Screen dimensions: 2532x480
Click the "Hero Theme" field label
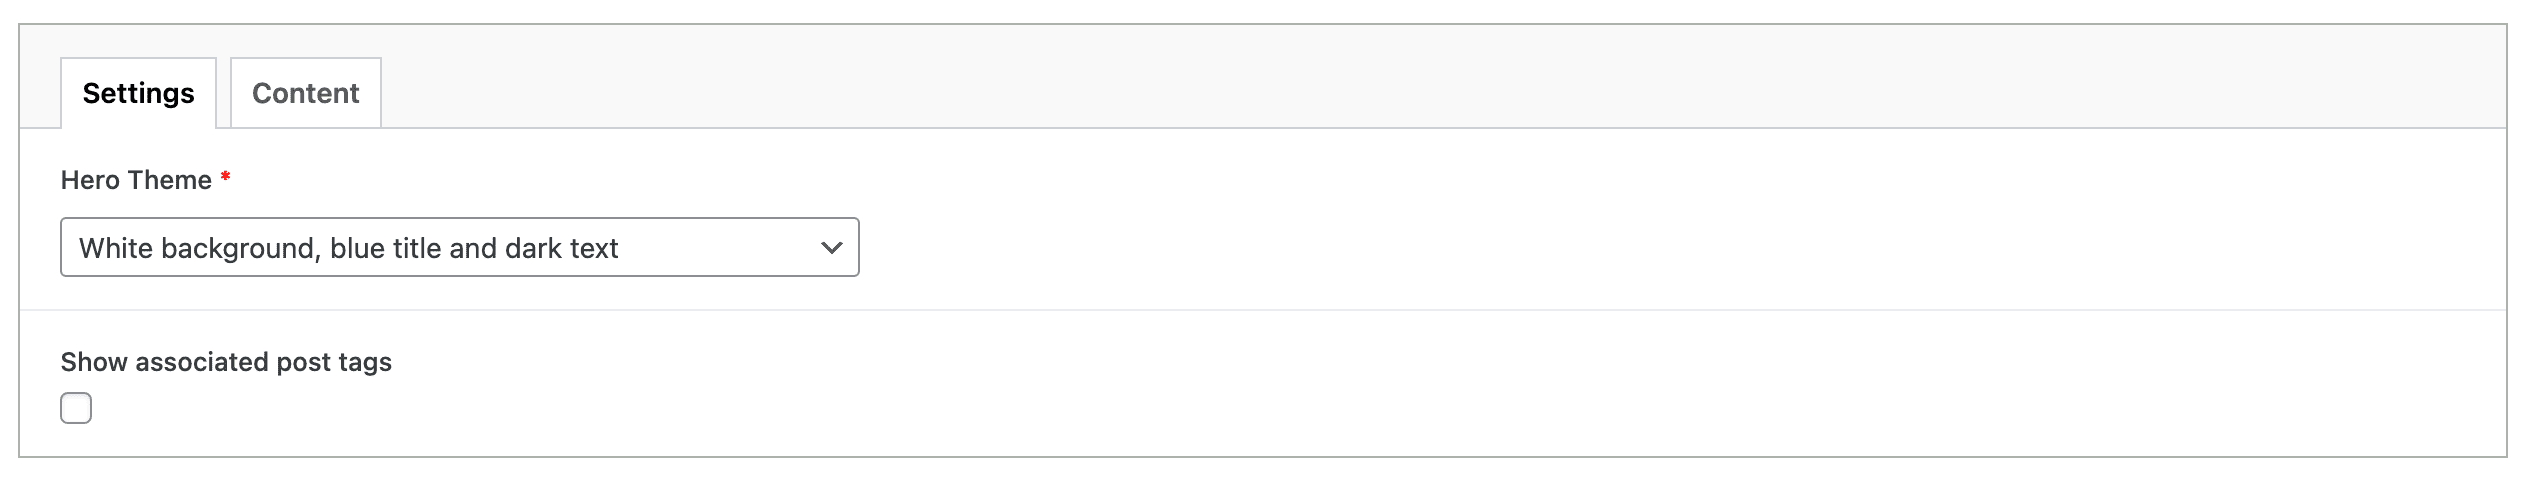point(136,180)
